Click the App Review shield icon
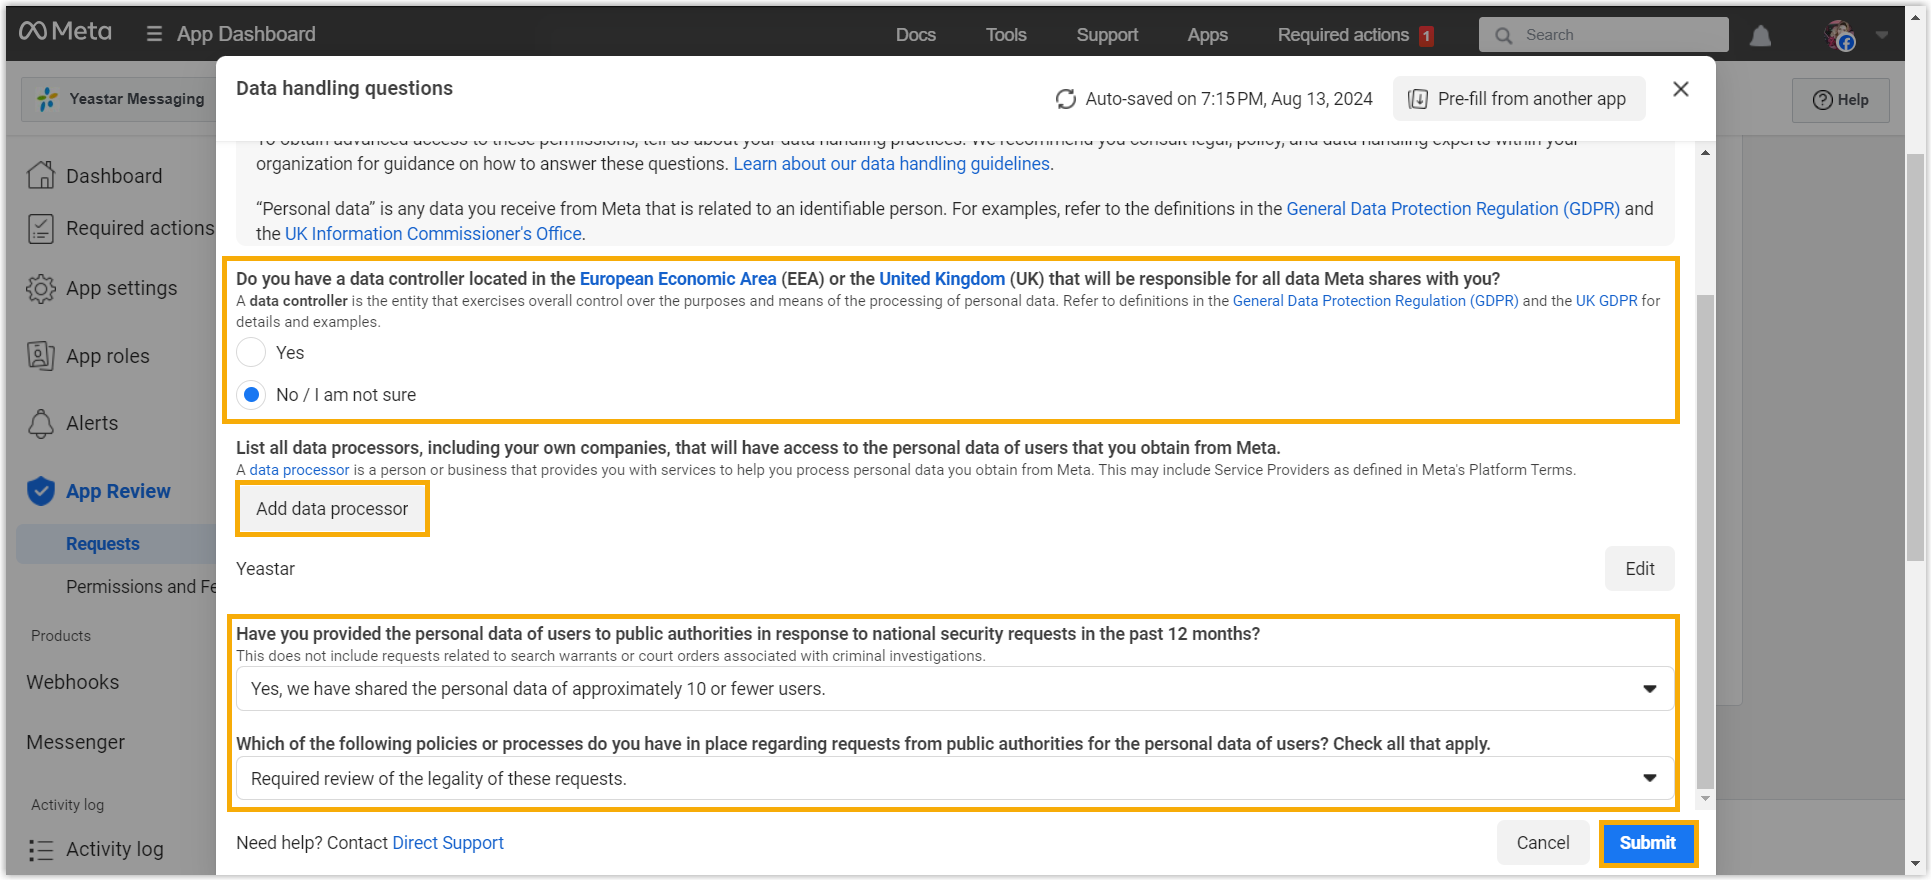The width and height of the screenshot is (1932, 881). coord(41,491)
